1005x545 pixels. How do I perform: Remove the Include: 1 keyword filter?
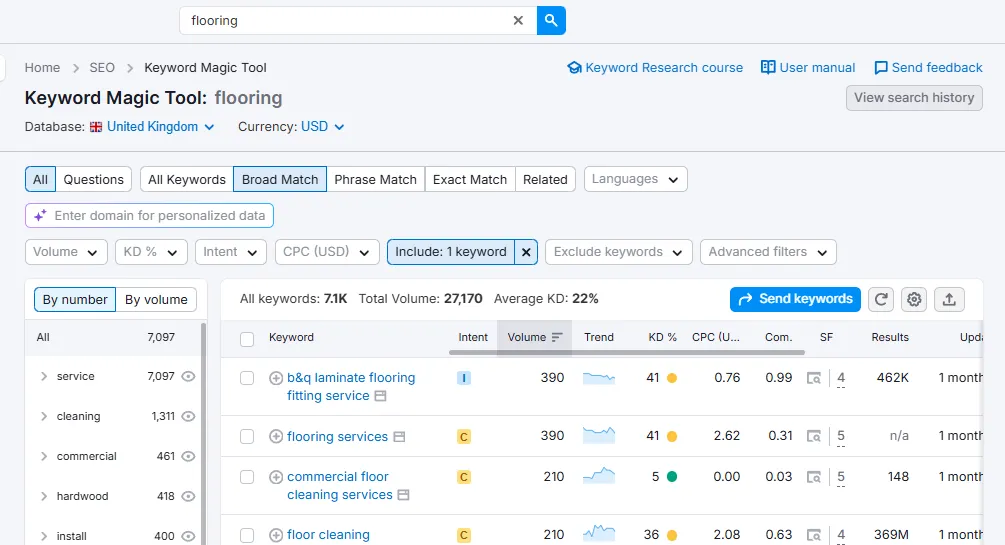tap(526, 252)
